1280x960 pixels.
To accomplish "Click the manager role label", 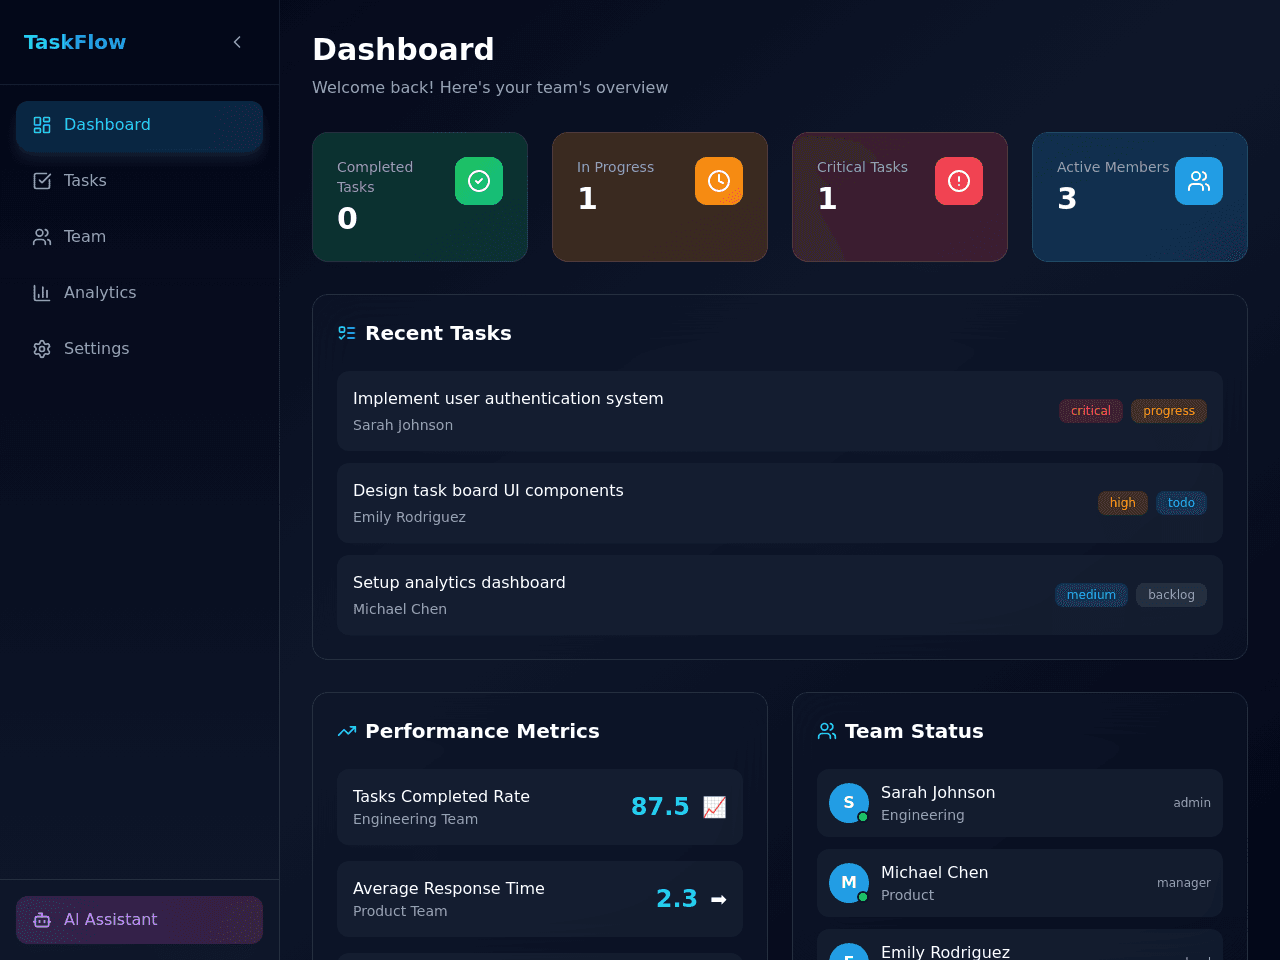I will 1184,883.
